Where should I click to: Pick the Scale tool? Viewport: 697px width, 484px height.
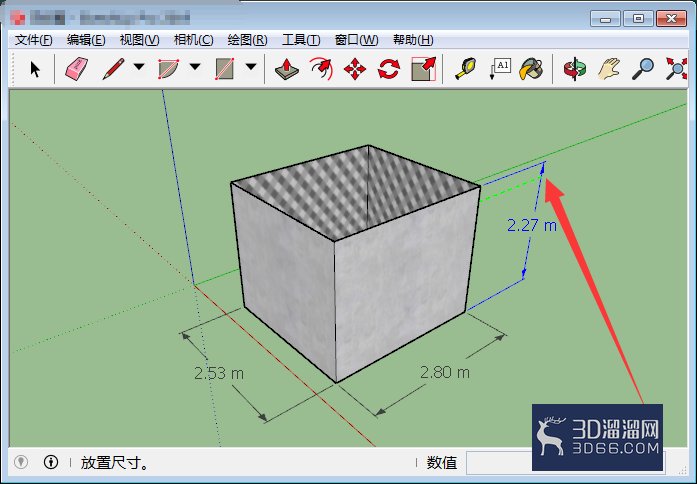point(423,69)
